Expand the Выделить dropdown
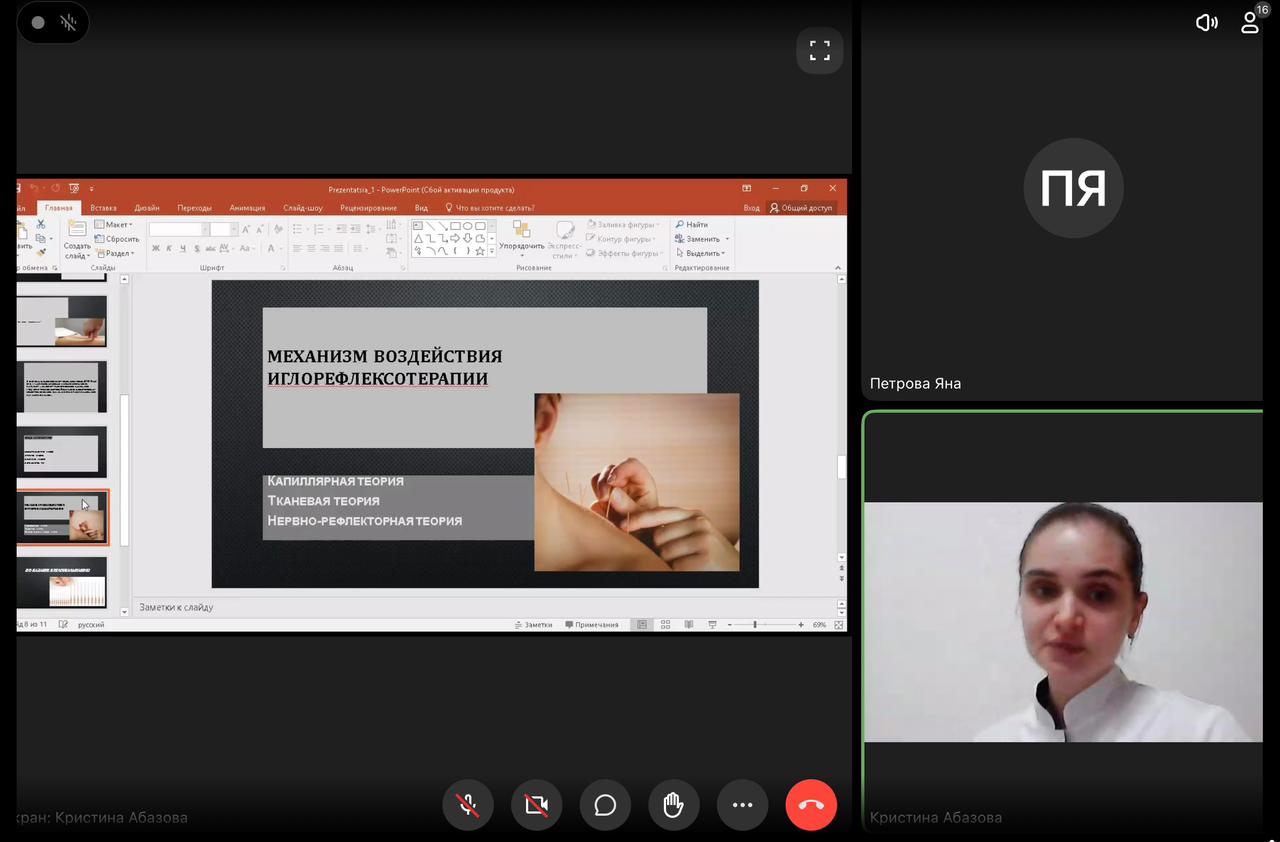 tap(704, 253)
